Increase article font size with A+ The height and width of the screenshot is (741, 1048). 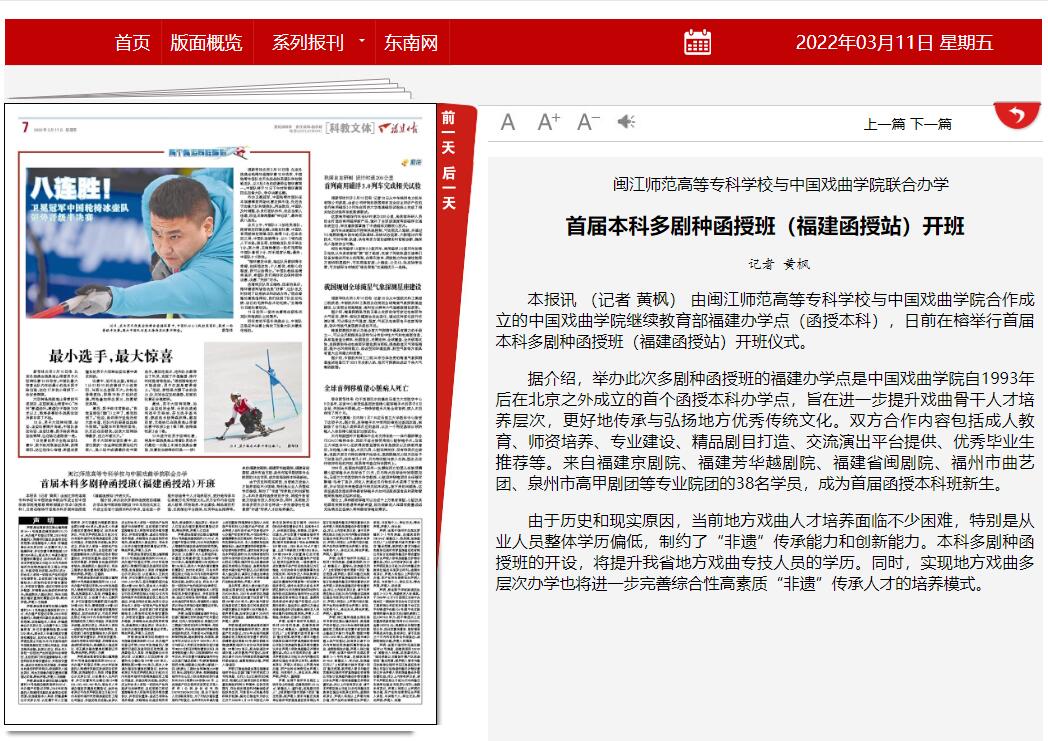(549, 122)
